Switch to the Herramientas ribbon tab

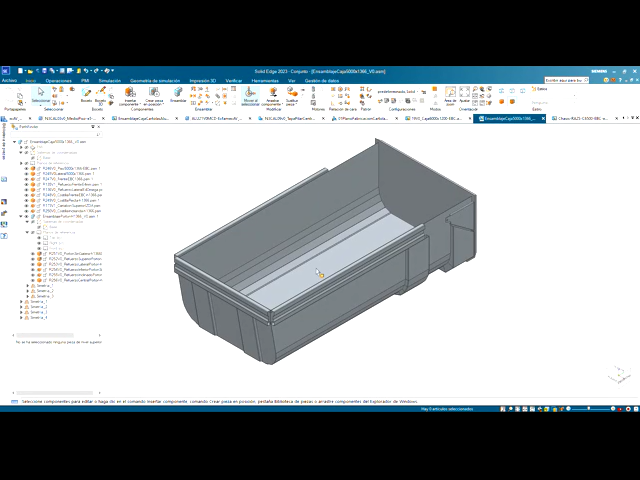tap(265, 80)
